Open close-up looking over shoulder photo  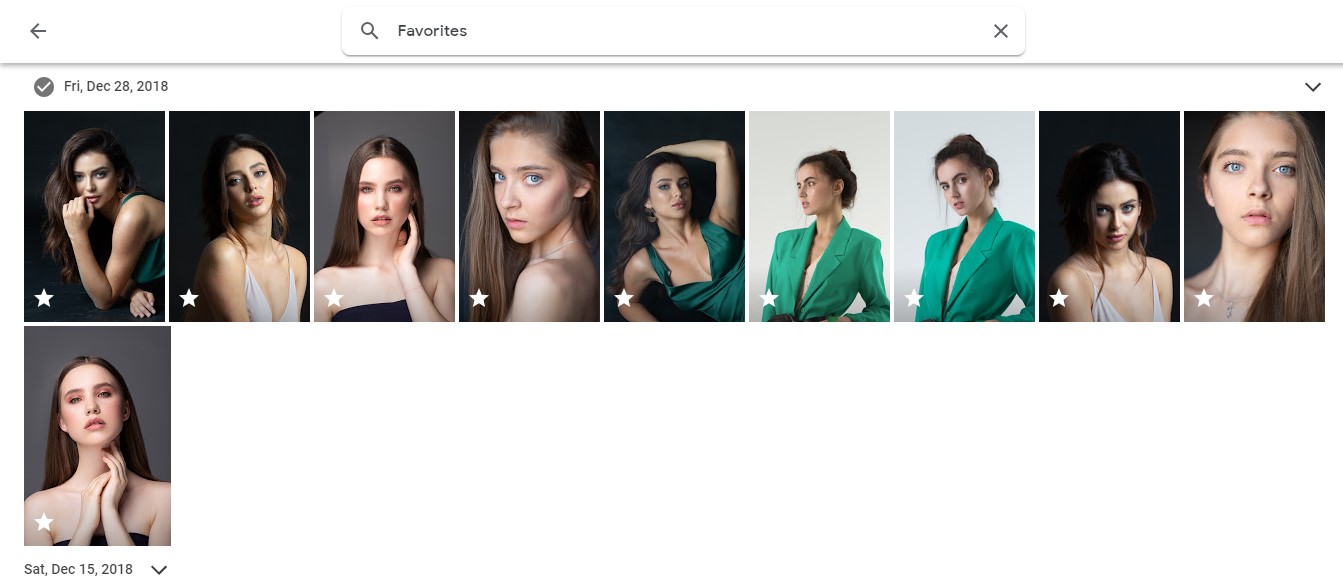(529, 216)
